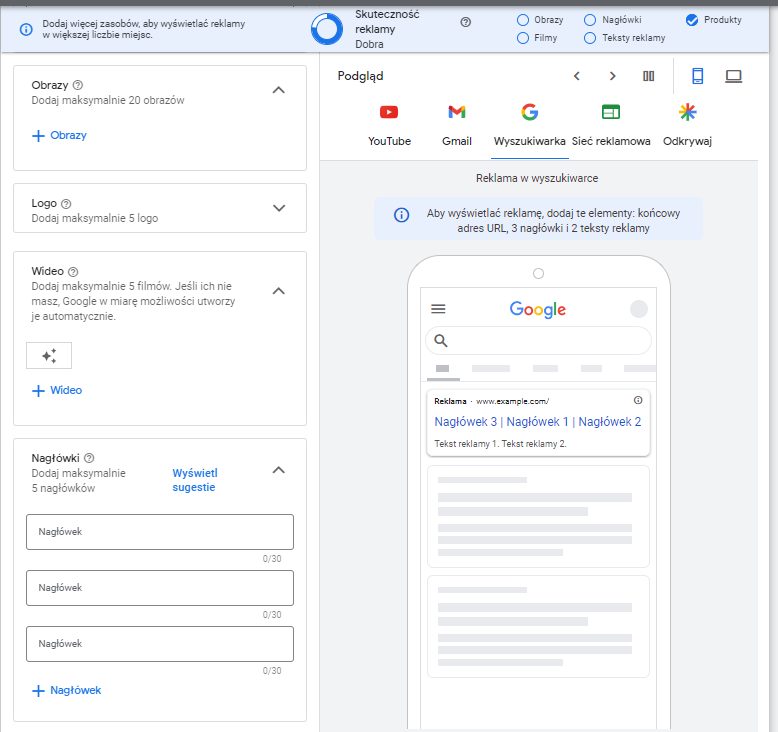Switch to the Gmail preview tab
The width and height of the screenshot is (778, 732).
click(456, 124)
